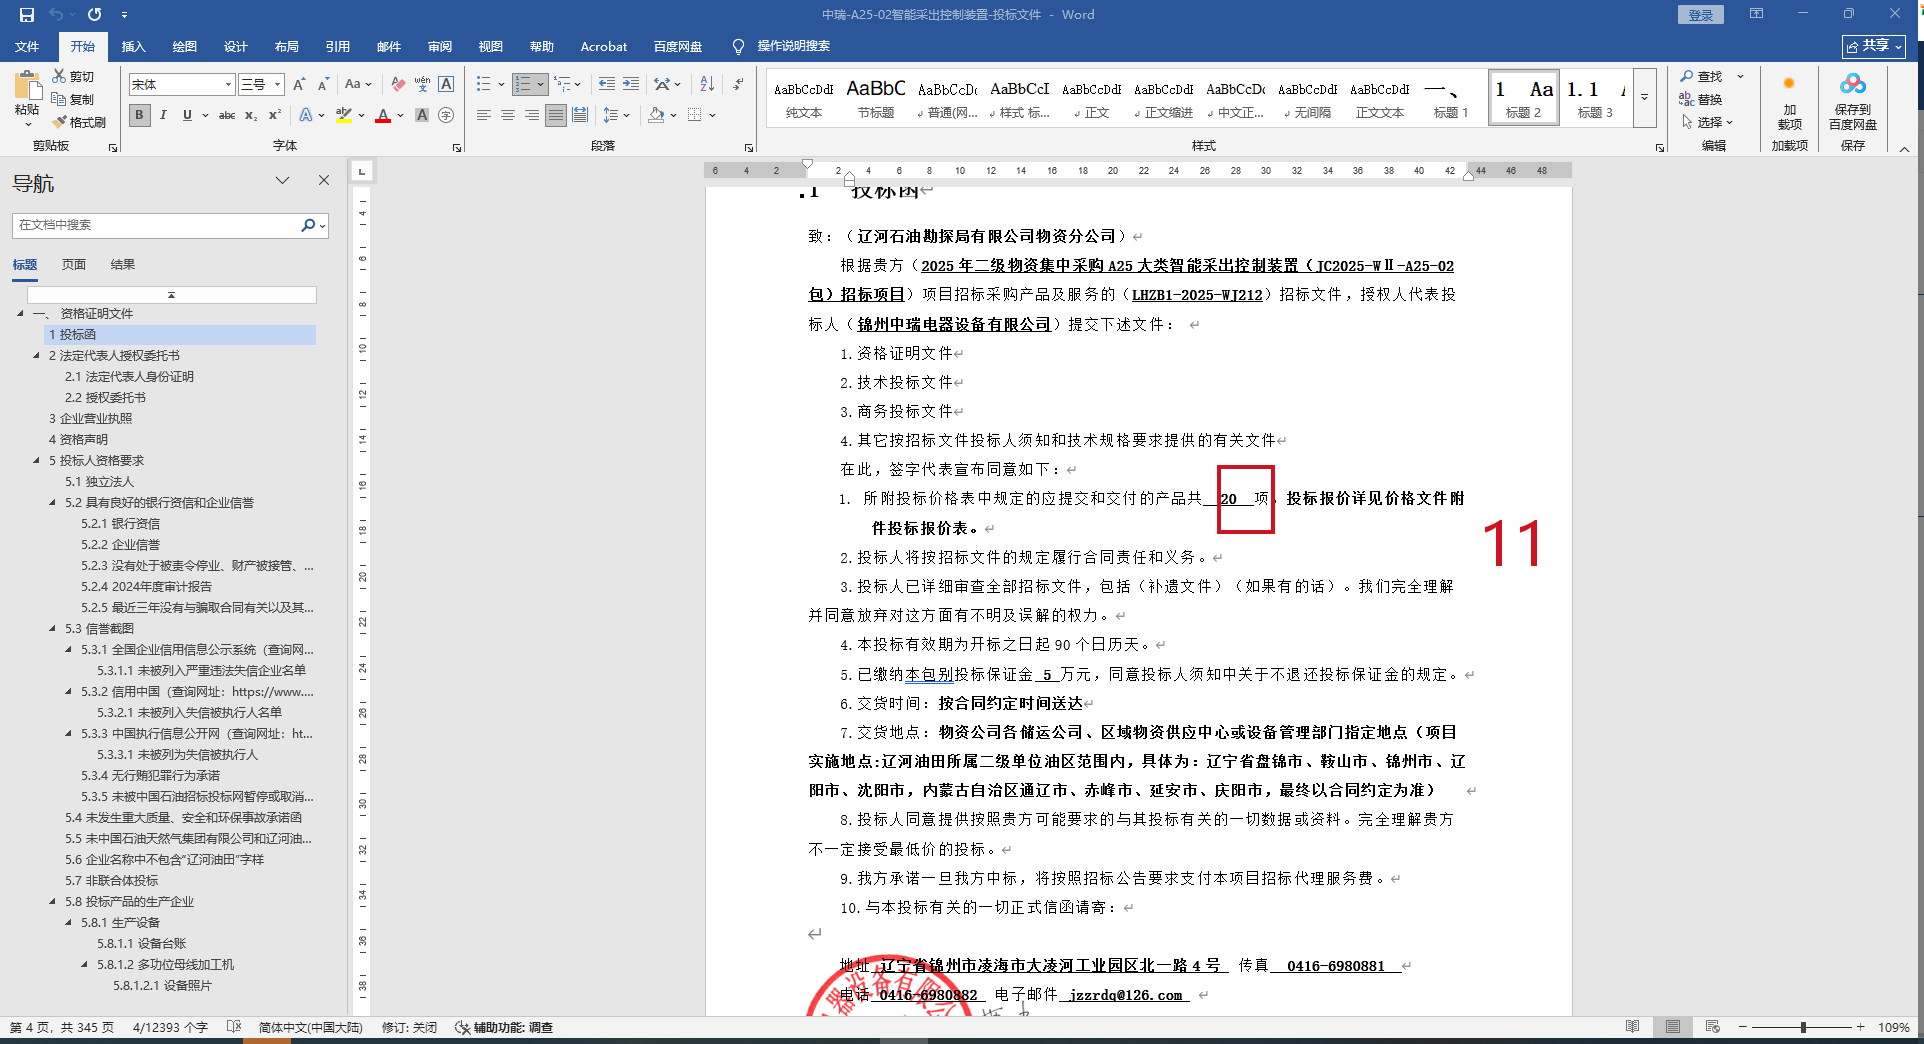Apply the 标题 1 style
Screen dimensions: 1924x1044
[1451, 99]
